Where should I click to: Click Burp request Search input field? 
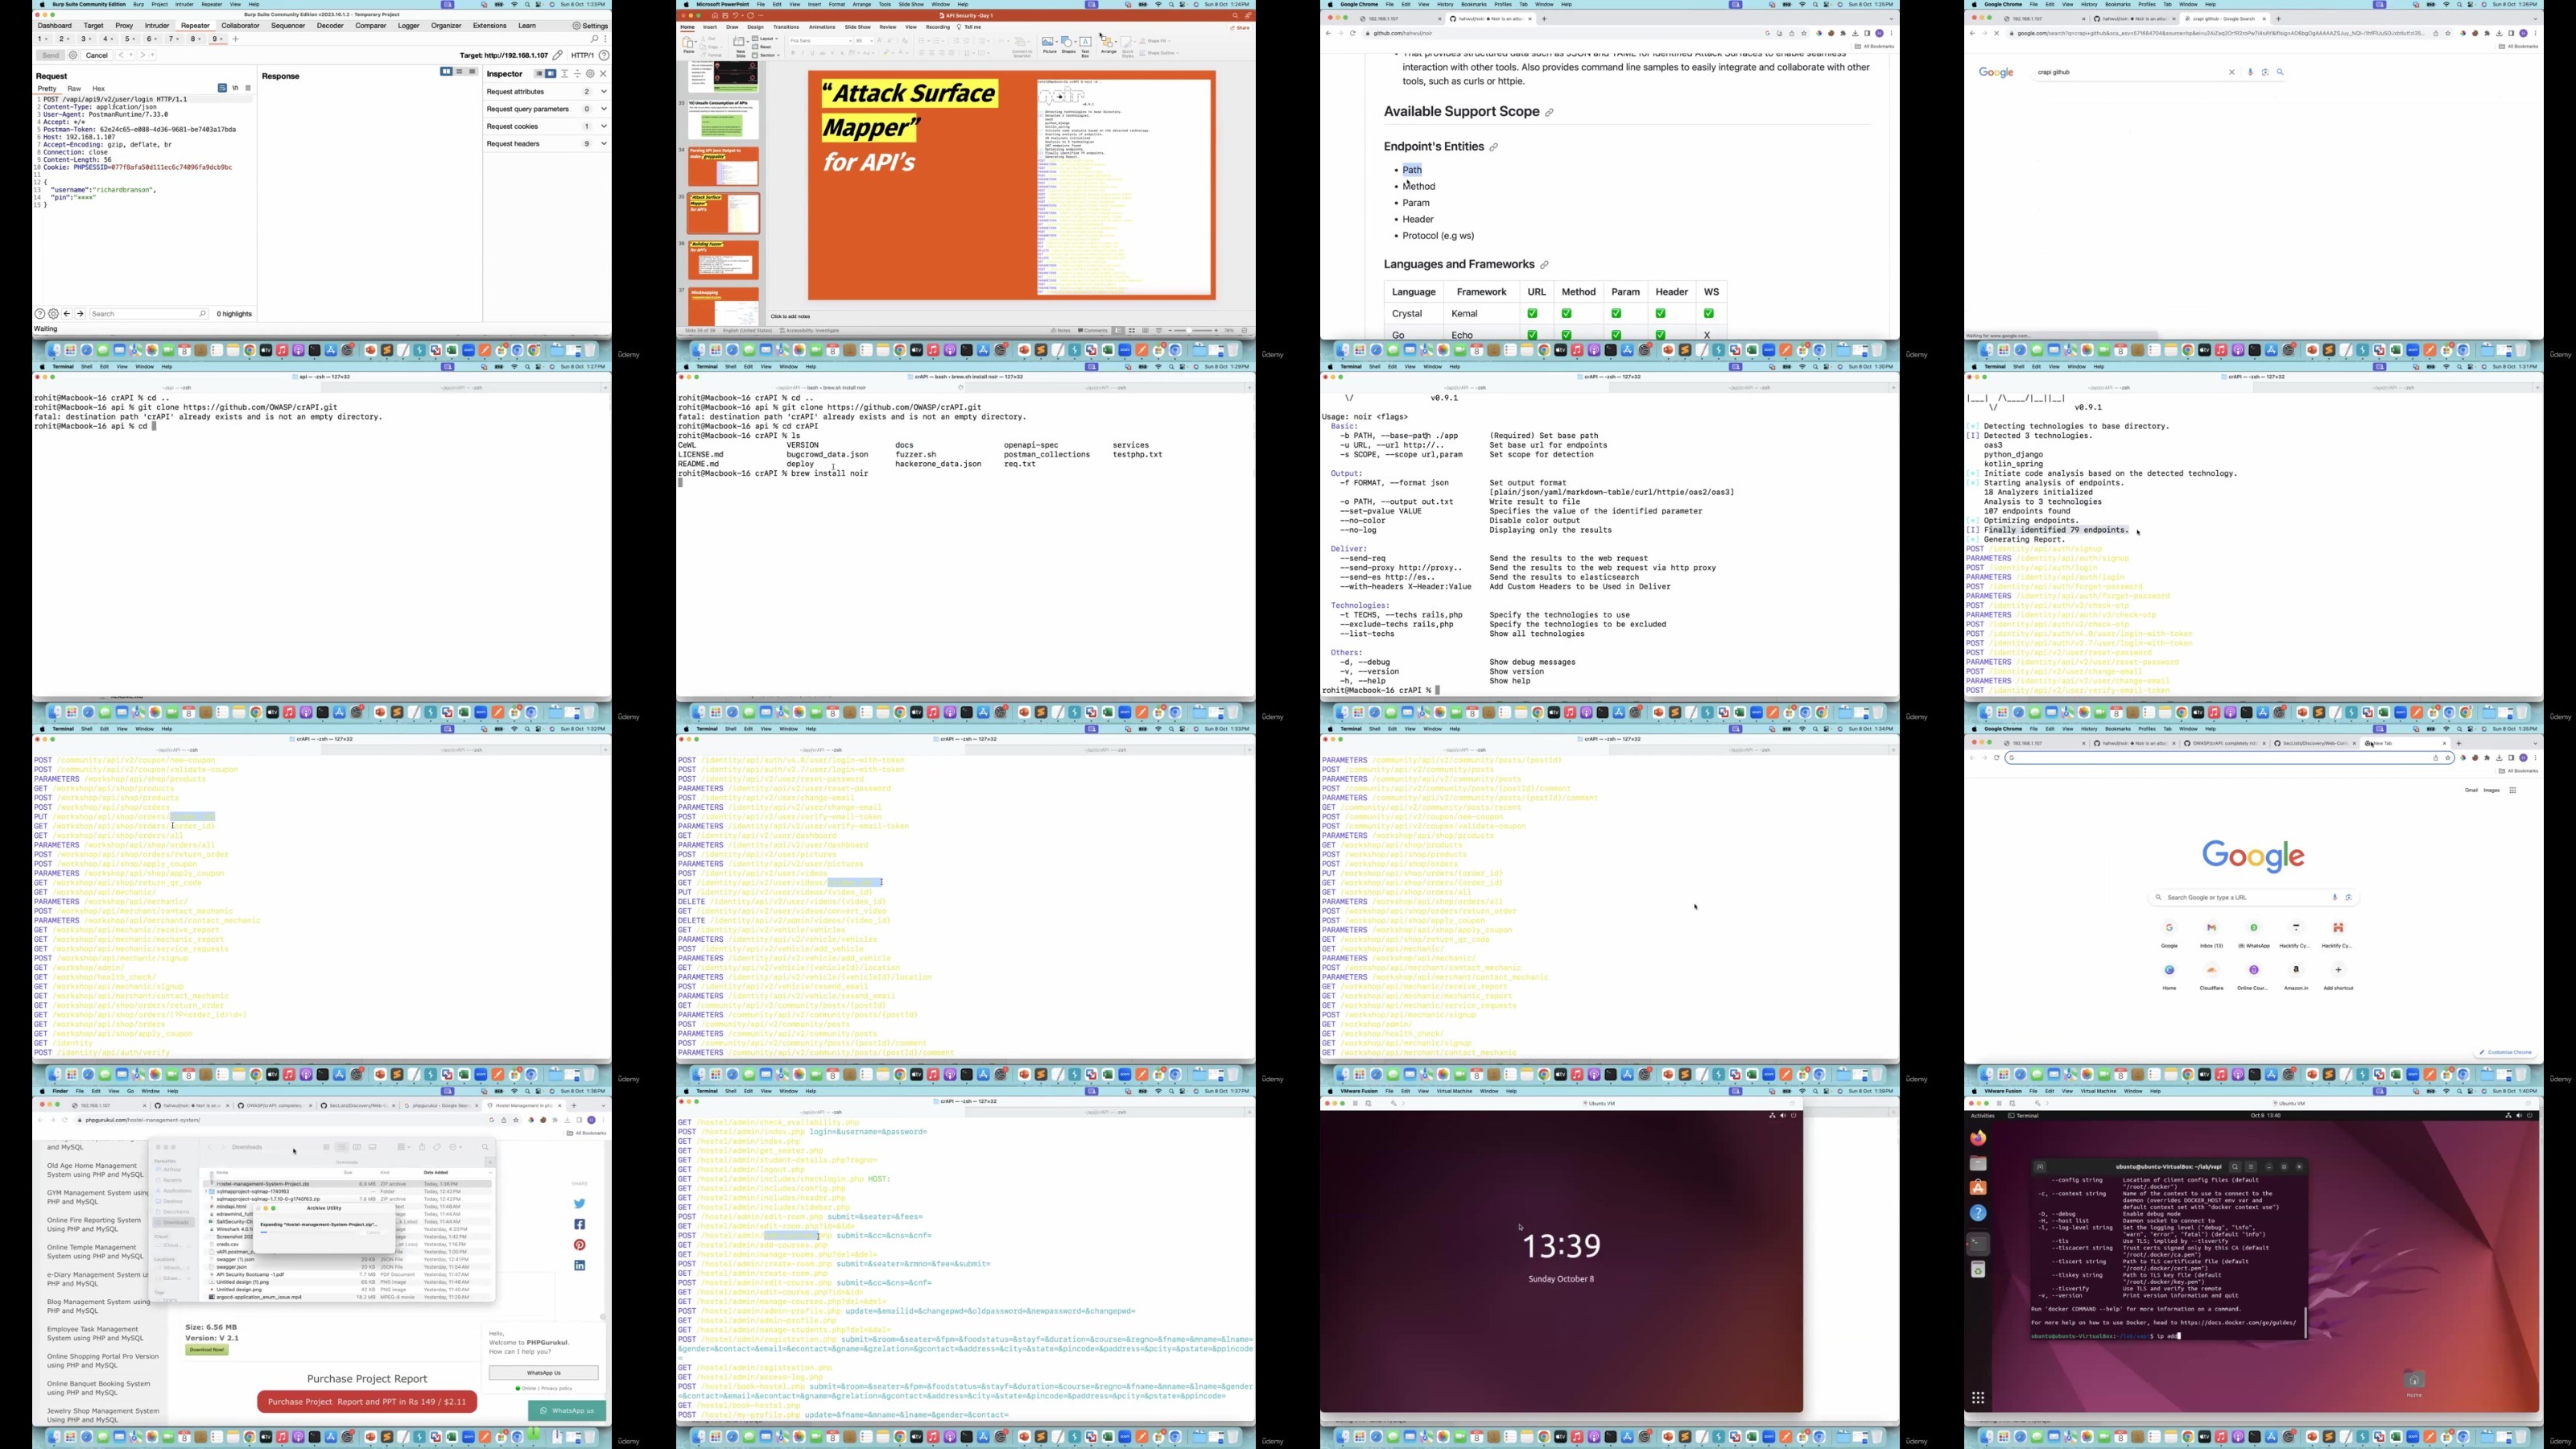148,314
